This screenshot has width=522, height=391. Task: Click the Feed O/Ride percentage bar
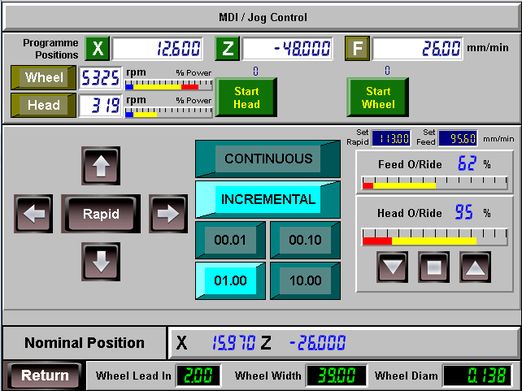[x=435, y=184]
